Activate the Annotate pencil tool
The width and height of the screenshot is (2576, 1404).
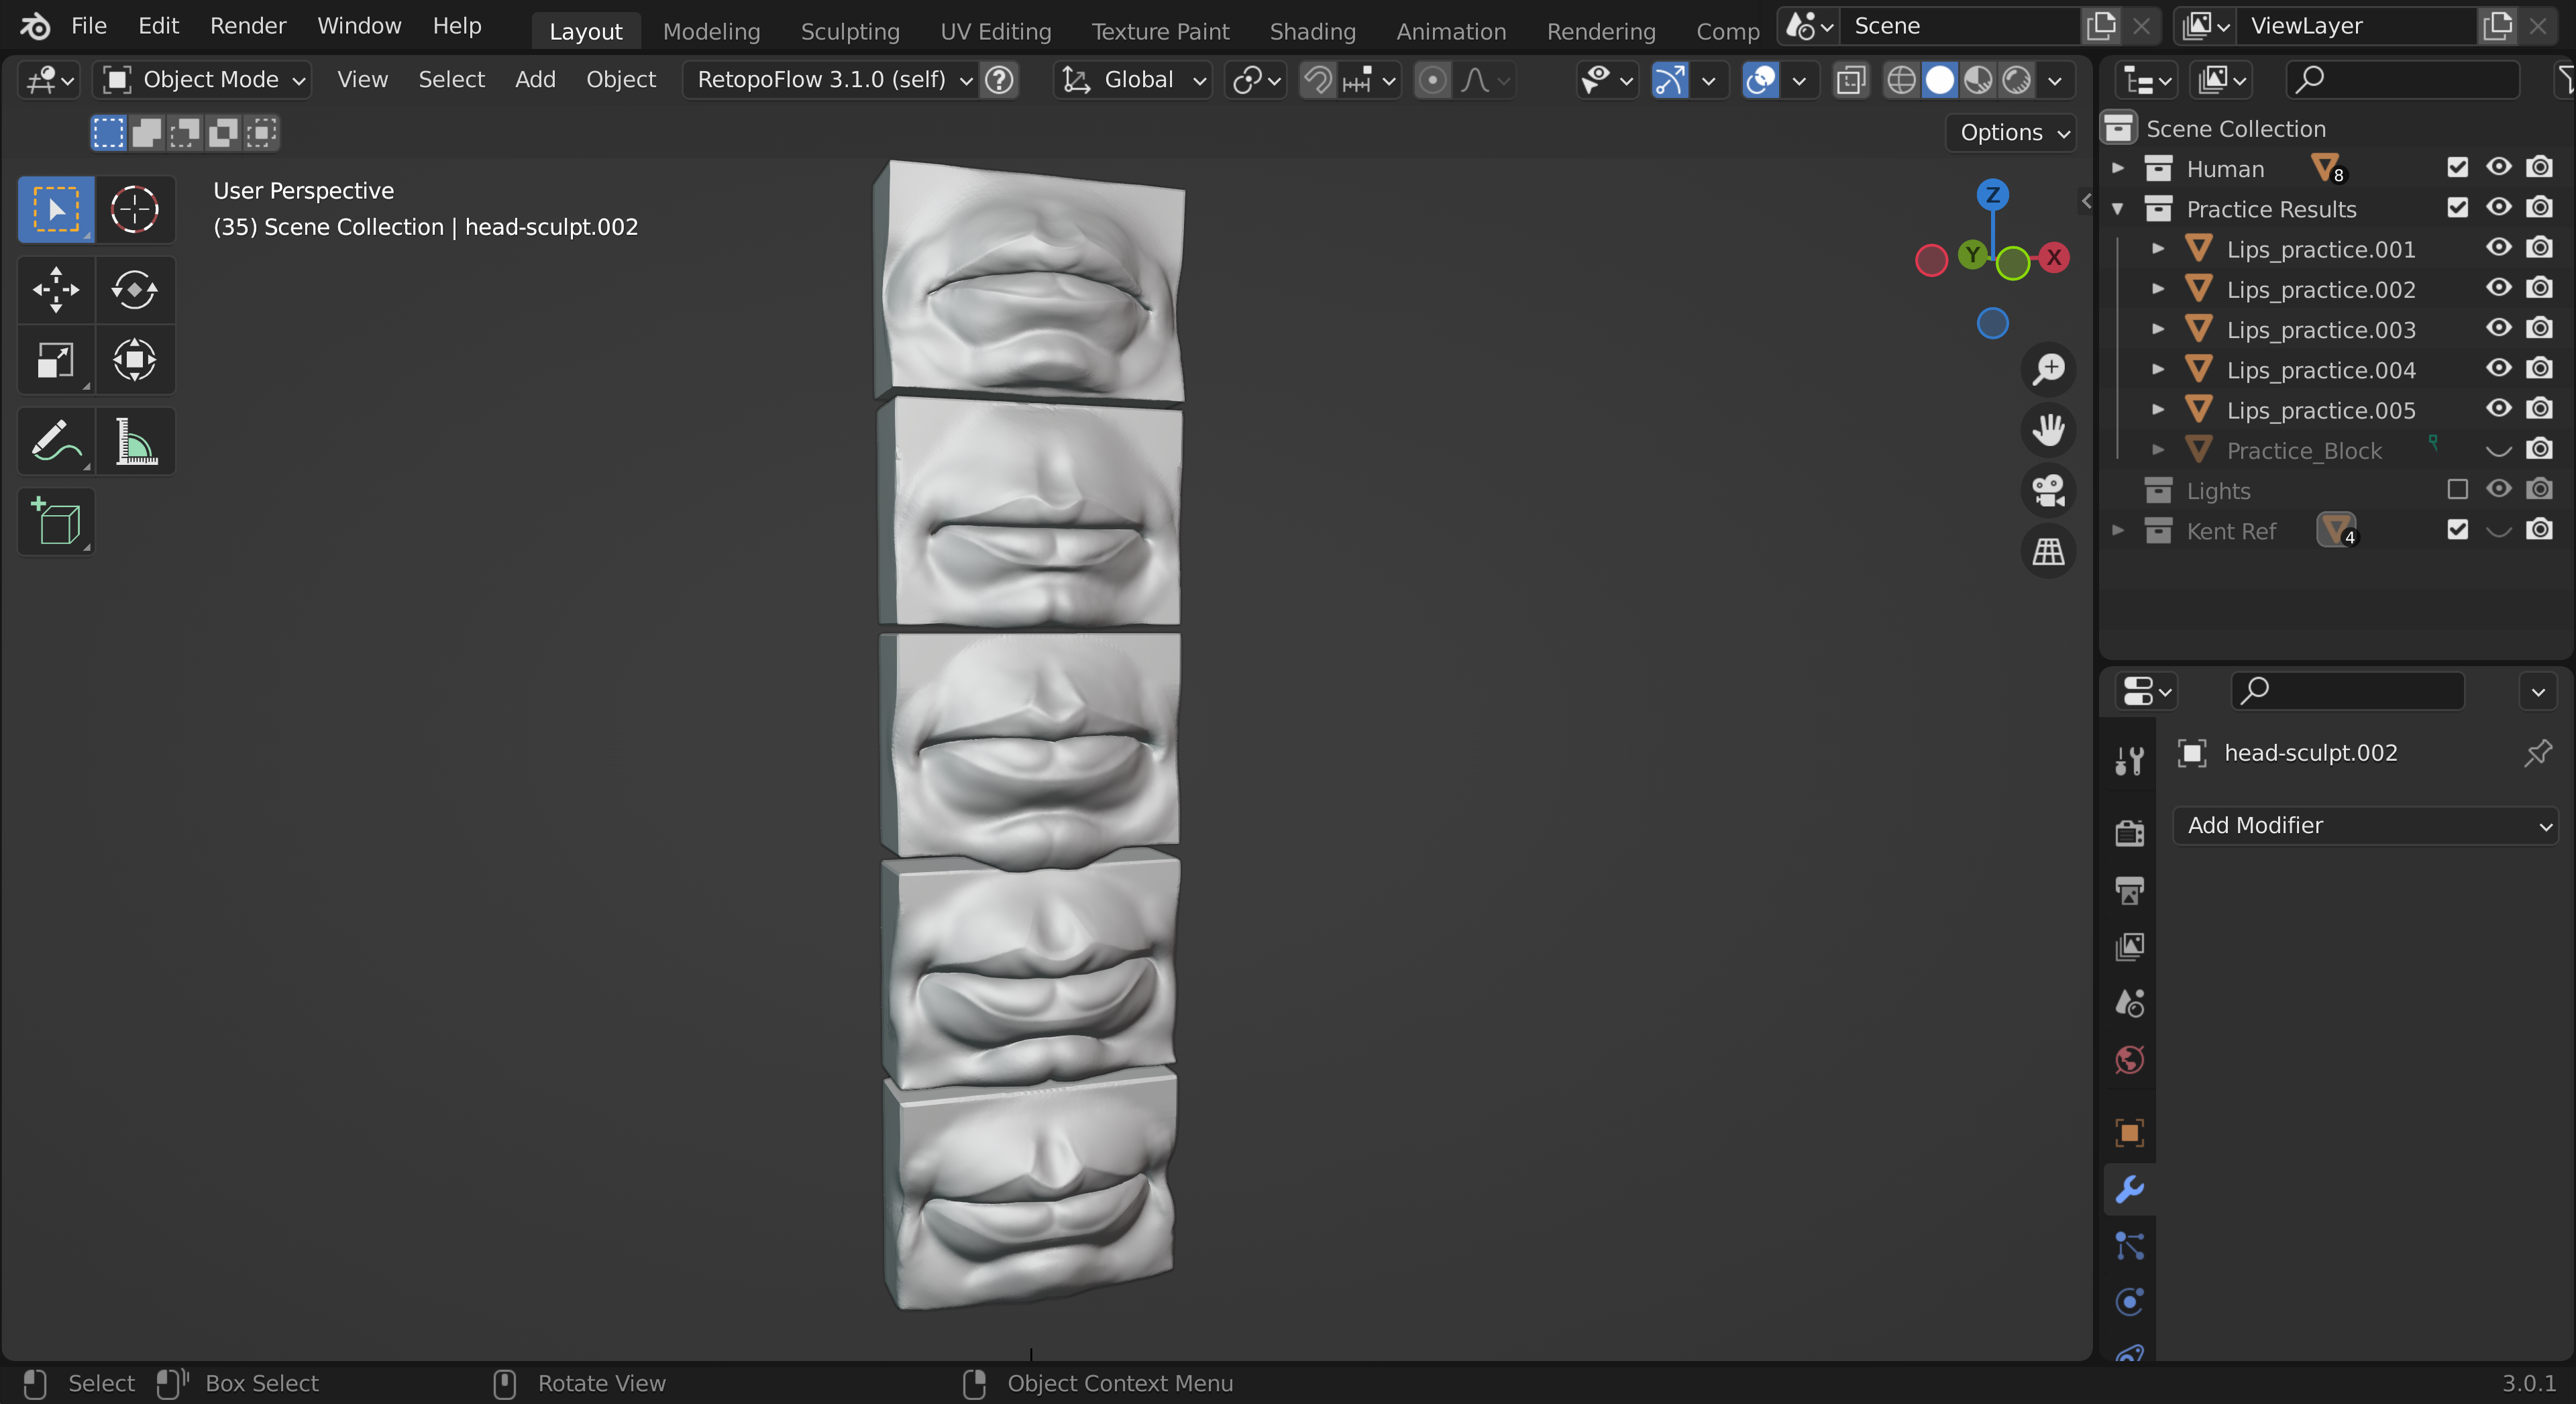pyautogui.click(x=56, y=441)
